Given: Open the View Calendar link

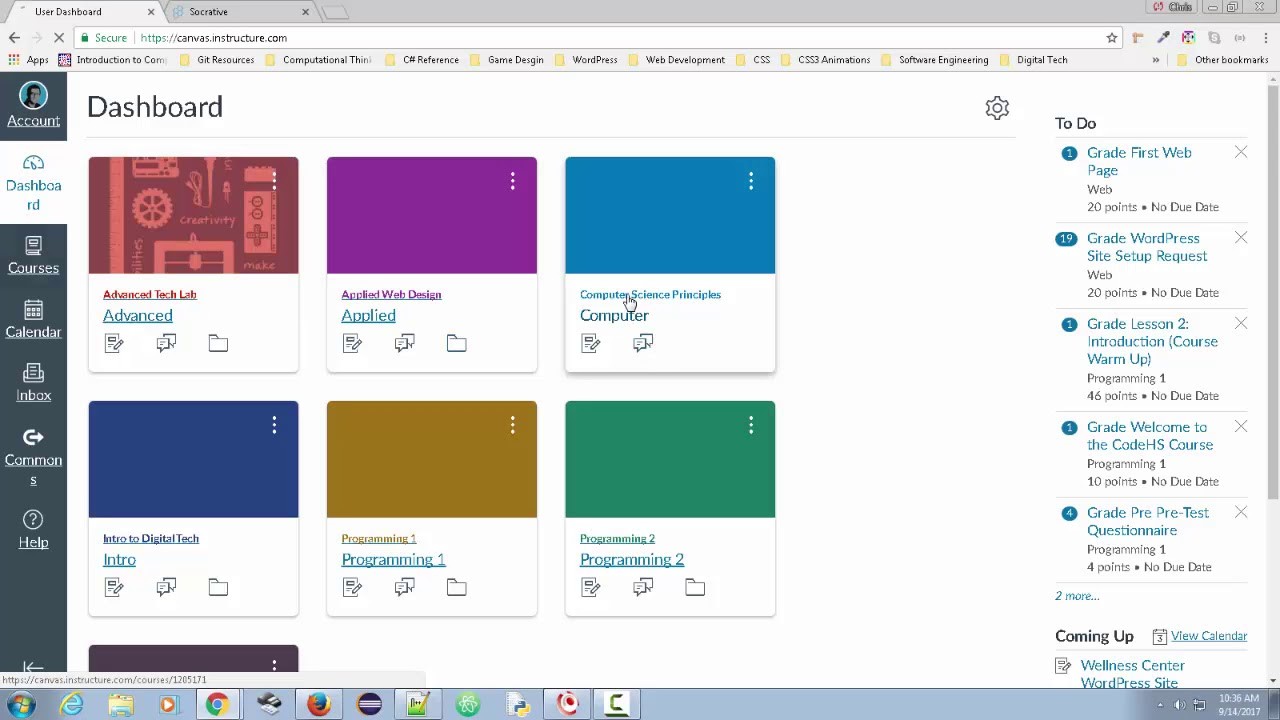Looking at the screenshot, I should [x=1209, y=635].
